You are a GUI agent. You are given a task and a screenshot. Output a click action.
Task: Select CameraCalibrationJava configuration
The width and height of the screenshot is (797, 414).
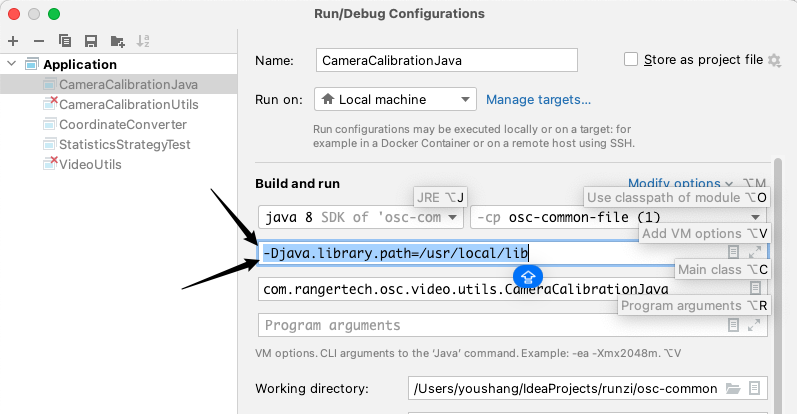click(128, 84)
